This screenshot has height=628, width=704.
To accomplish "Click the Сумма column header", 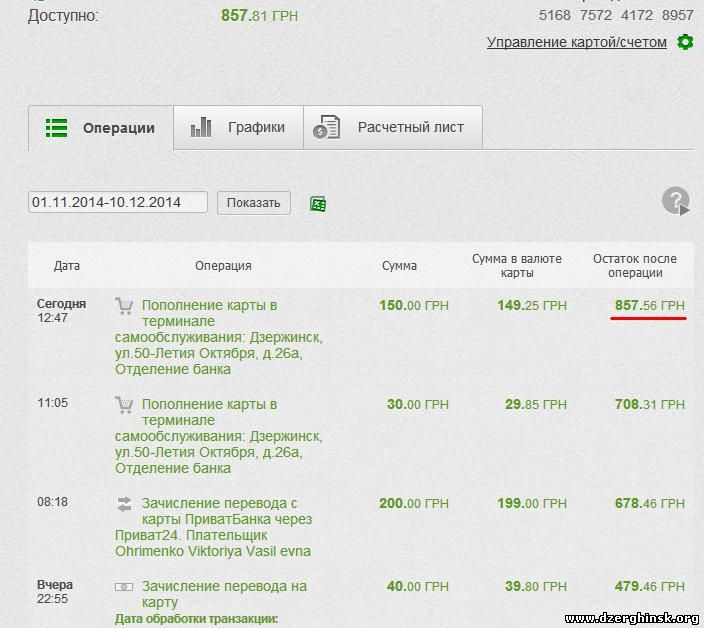I will (399, 266).
